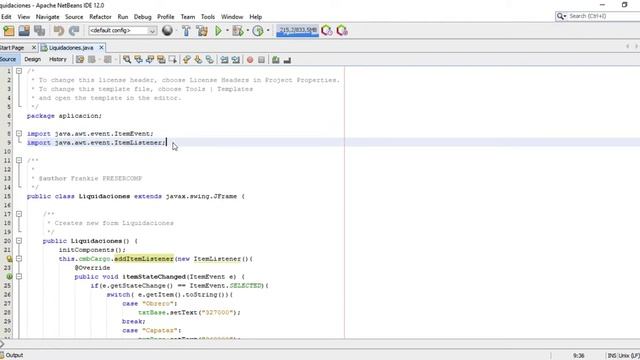Toggle Highlight Search in editor toolbar

coord(161,60)
